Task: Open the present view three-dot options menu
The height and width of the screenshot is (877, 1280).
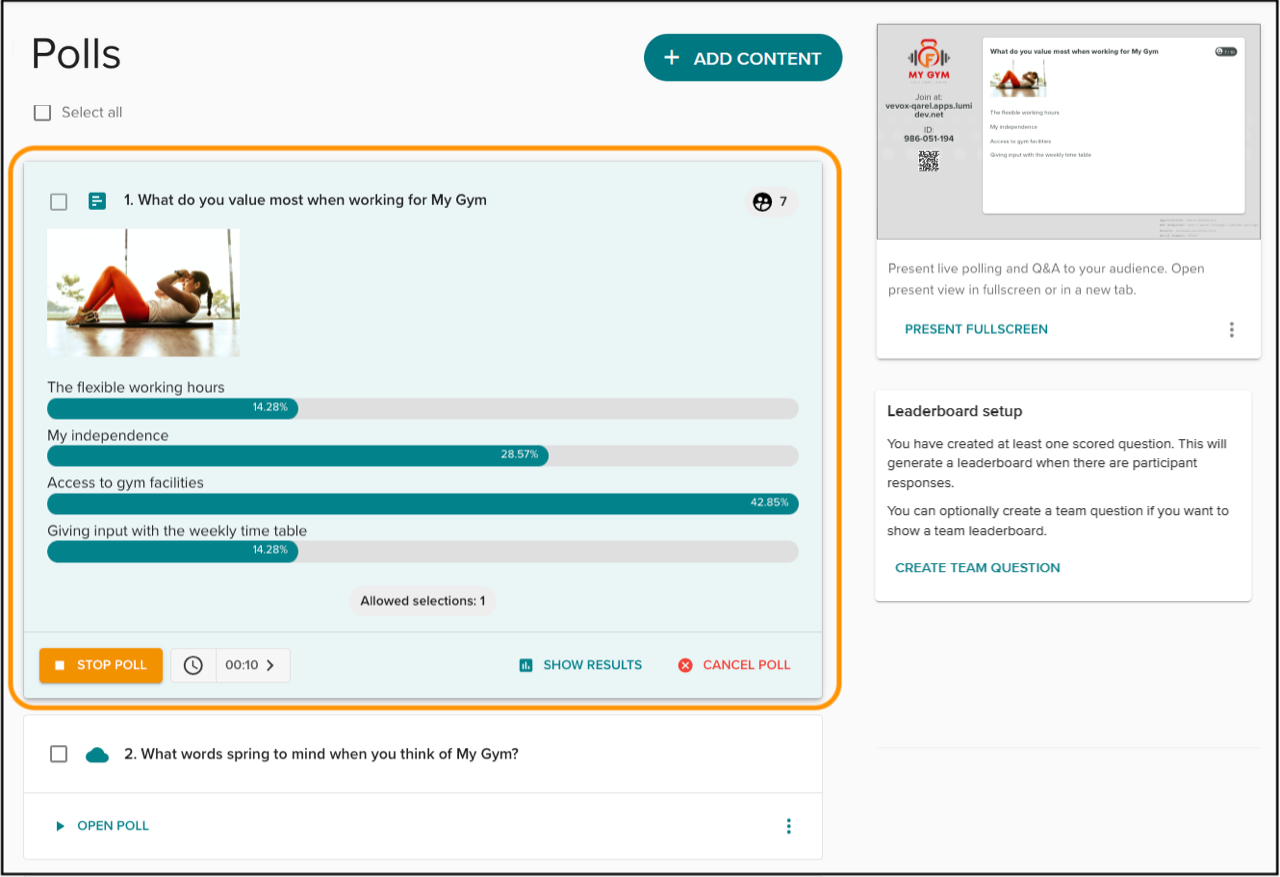Action: click(1231, 330)
